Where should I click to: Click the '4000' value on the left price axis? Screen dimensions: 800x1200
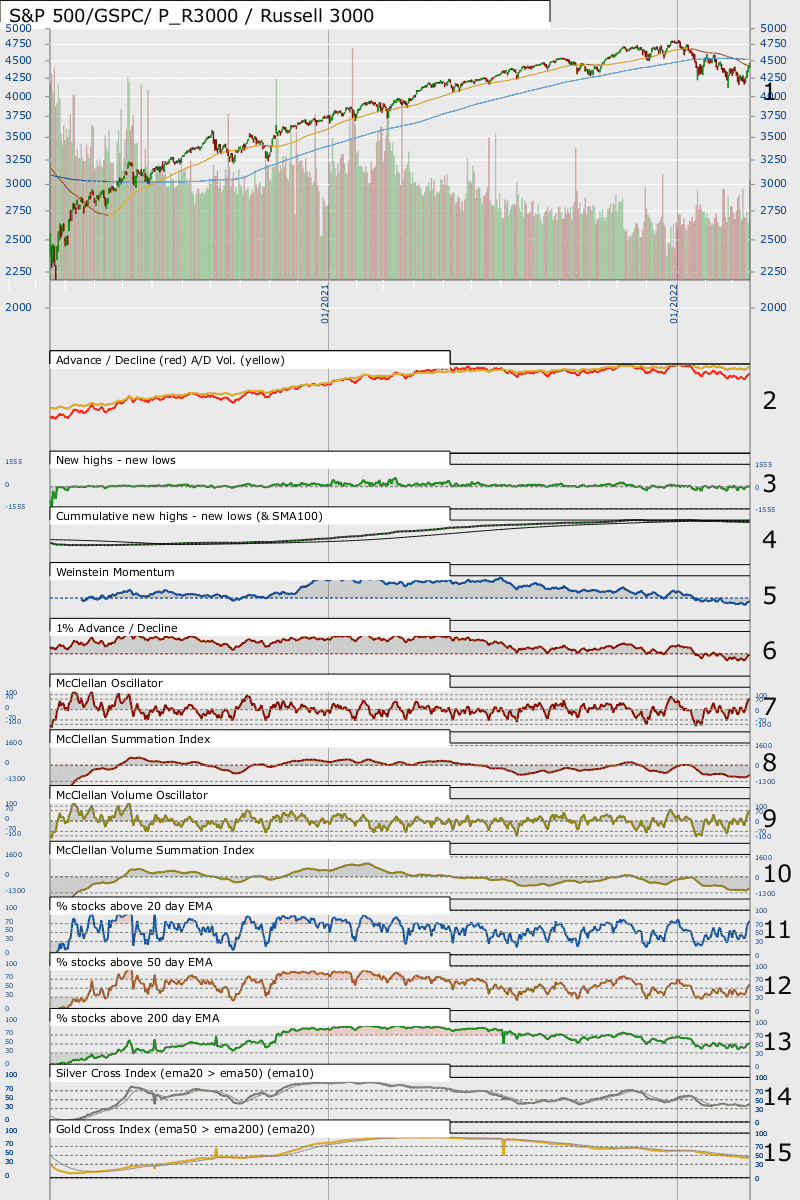coord(18,96)
